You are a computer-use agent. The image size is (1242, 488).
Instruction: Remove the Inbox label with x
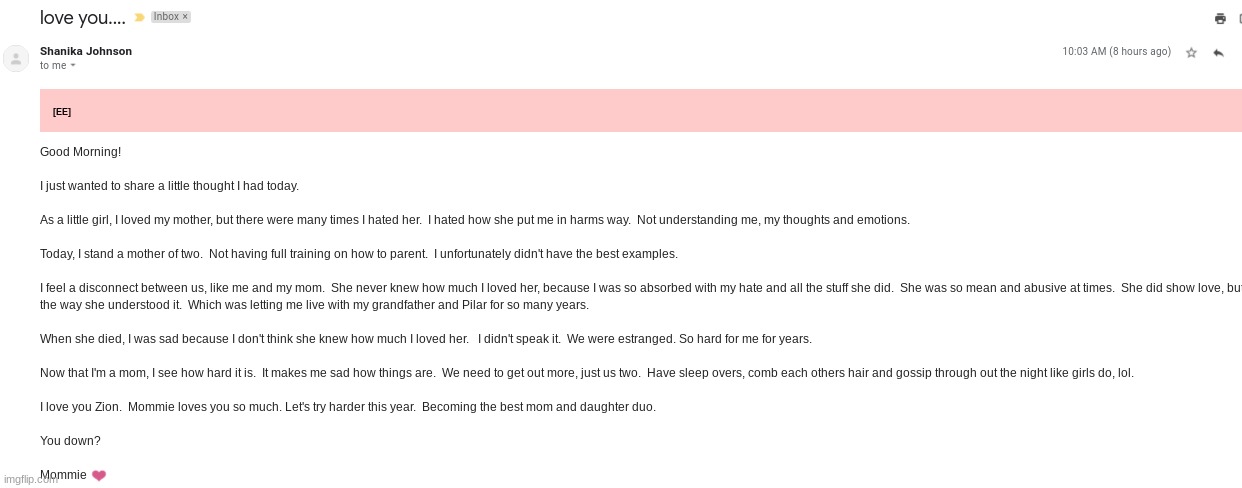185,17
